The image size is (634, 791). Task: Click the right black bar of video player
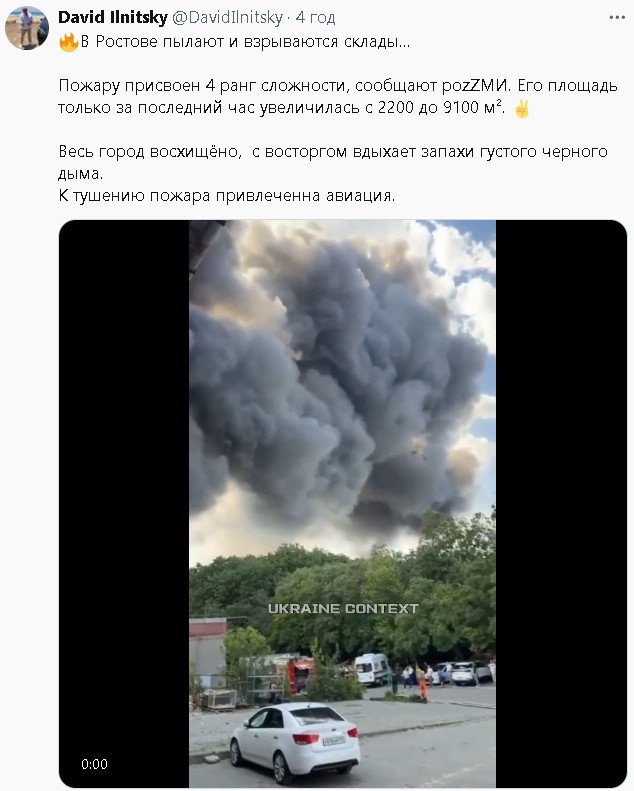click(x=561, y=503)
